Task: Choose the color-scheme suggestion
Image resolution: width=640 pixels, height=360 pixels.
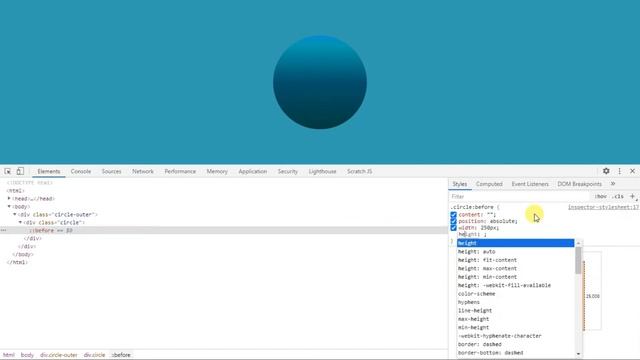Action: click(516, 294)
